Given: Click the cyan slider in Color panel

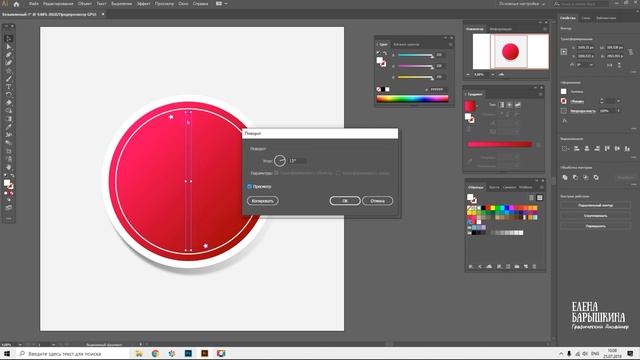Looking at the screenshot, I should [415, 55].
